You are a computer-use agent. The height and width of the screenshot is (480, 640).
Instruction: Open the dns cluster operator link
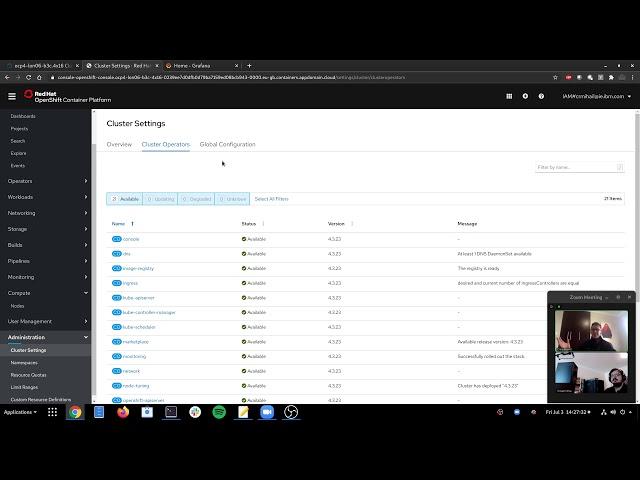tap(127, 254)
